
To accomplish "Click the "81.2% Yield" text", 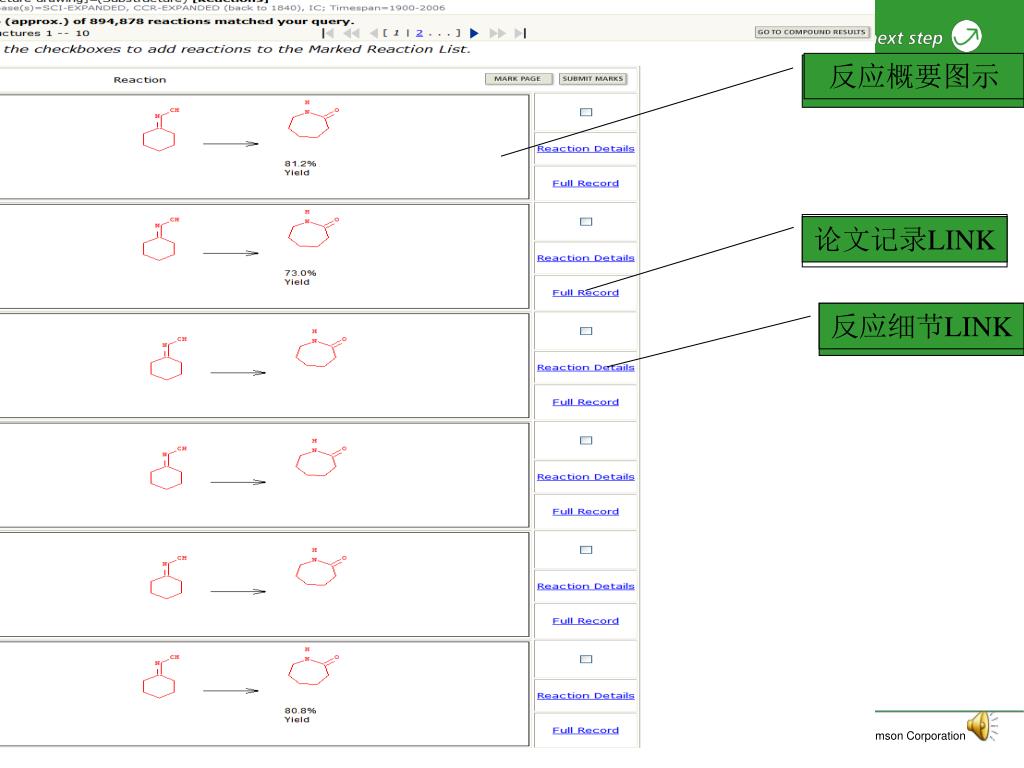I will pyautogui.click(x=300, y=168).
